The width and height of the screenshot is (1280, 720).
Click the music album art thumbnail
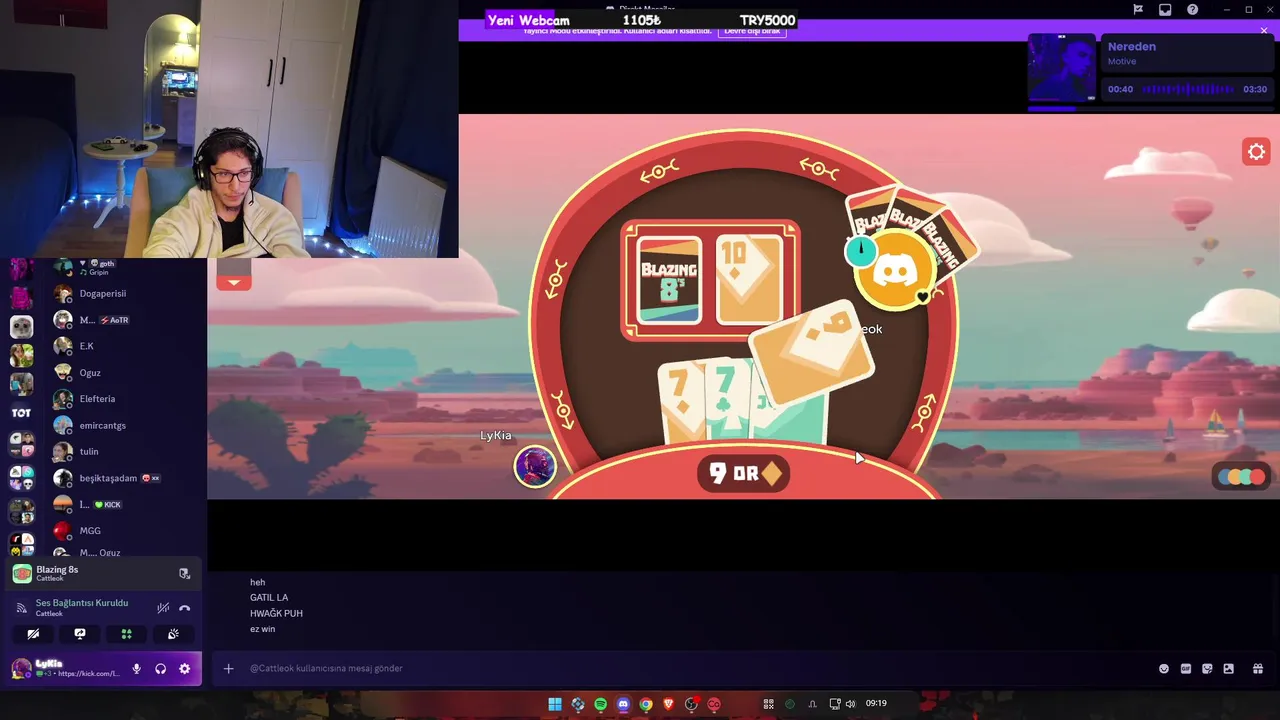(1061, 68)
